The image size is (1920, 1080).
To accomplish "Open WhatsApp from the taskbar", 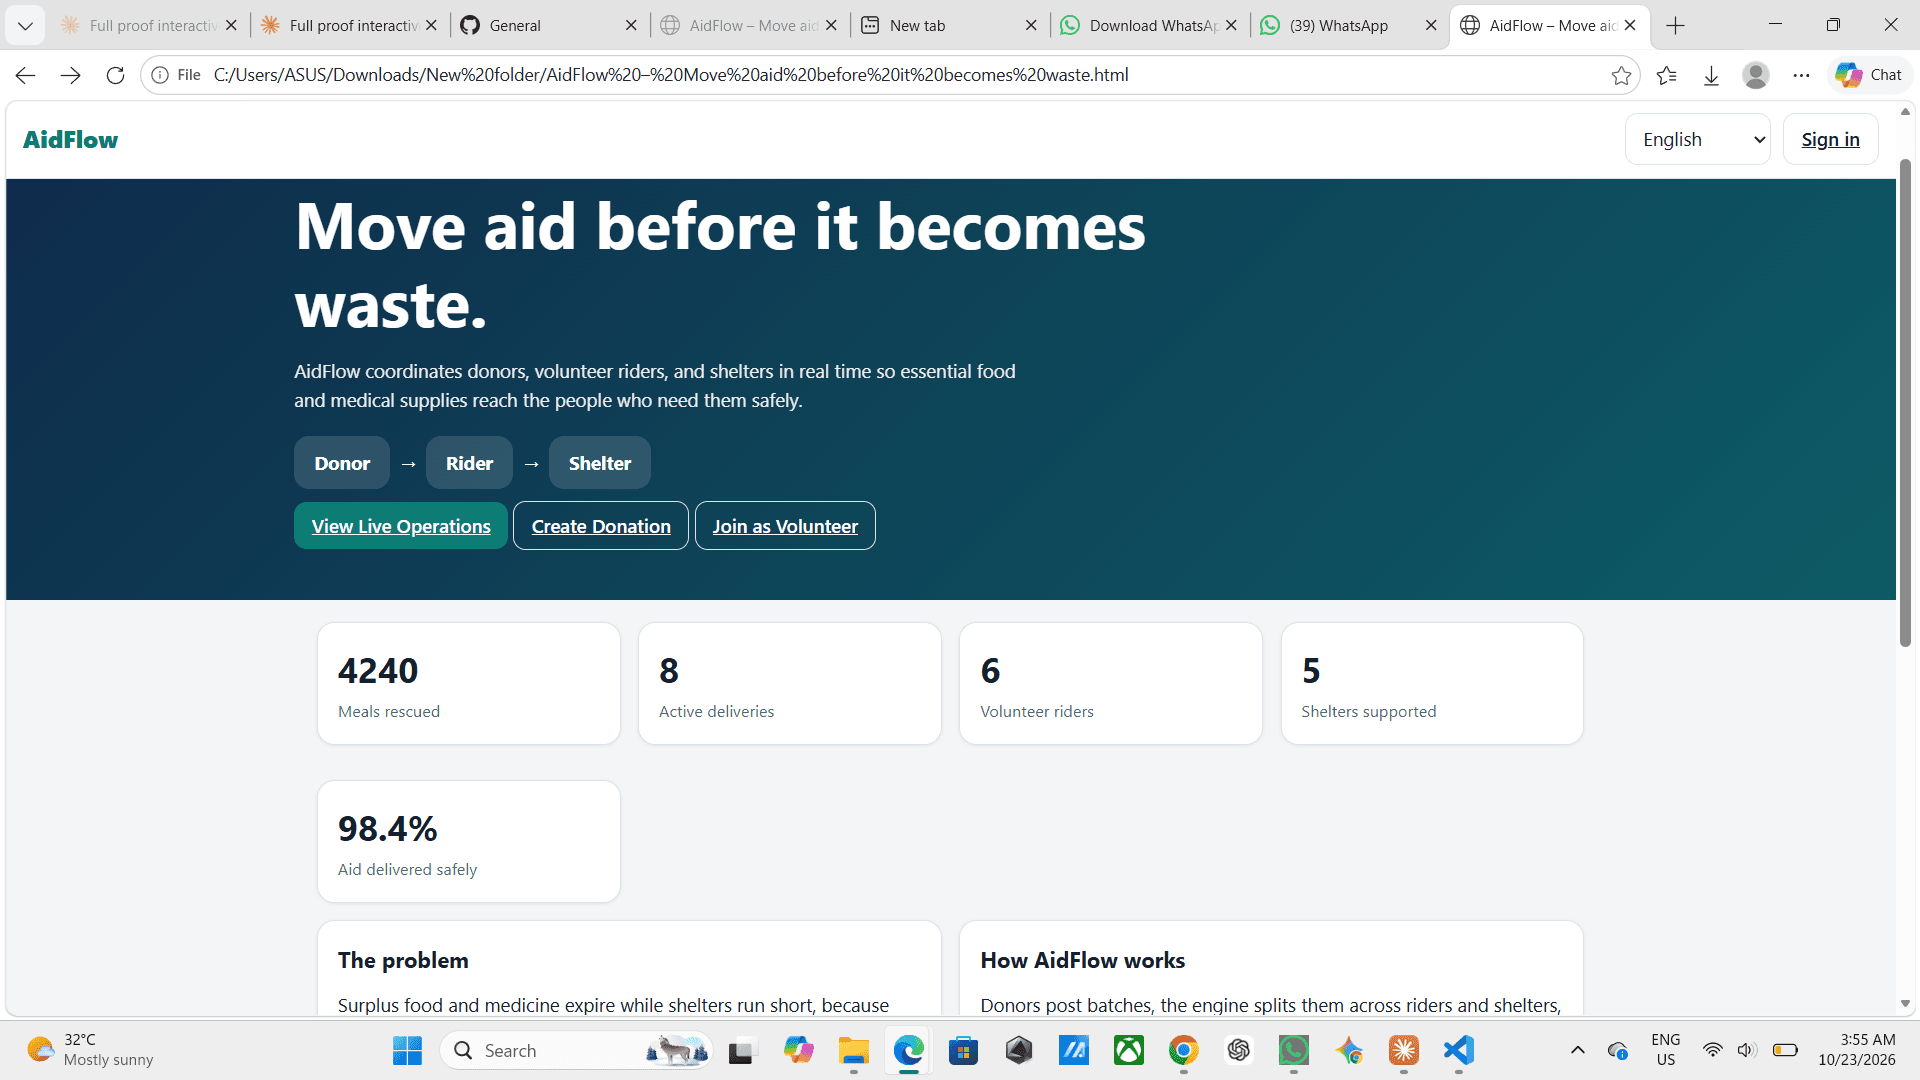I will coord(1294,1051).
